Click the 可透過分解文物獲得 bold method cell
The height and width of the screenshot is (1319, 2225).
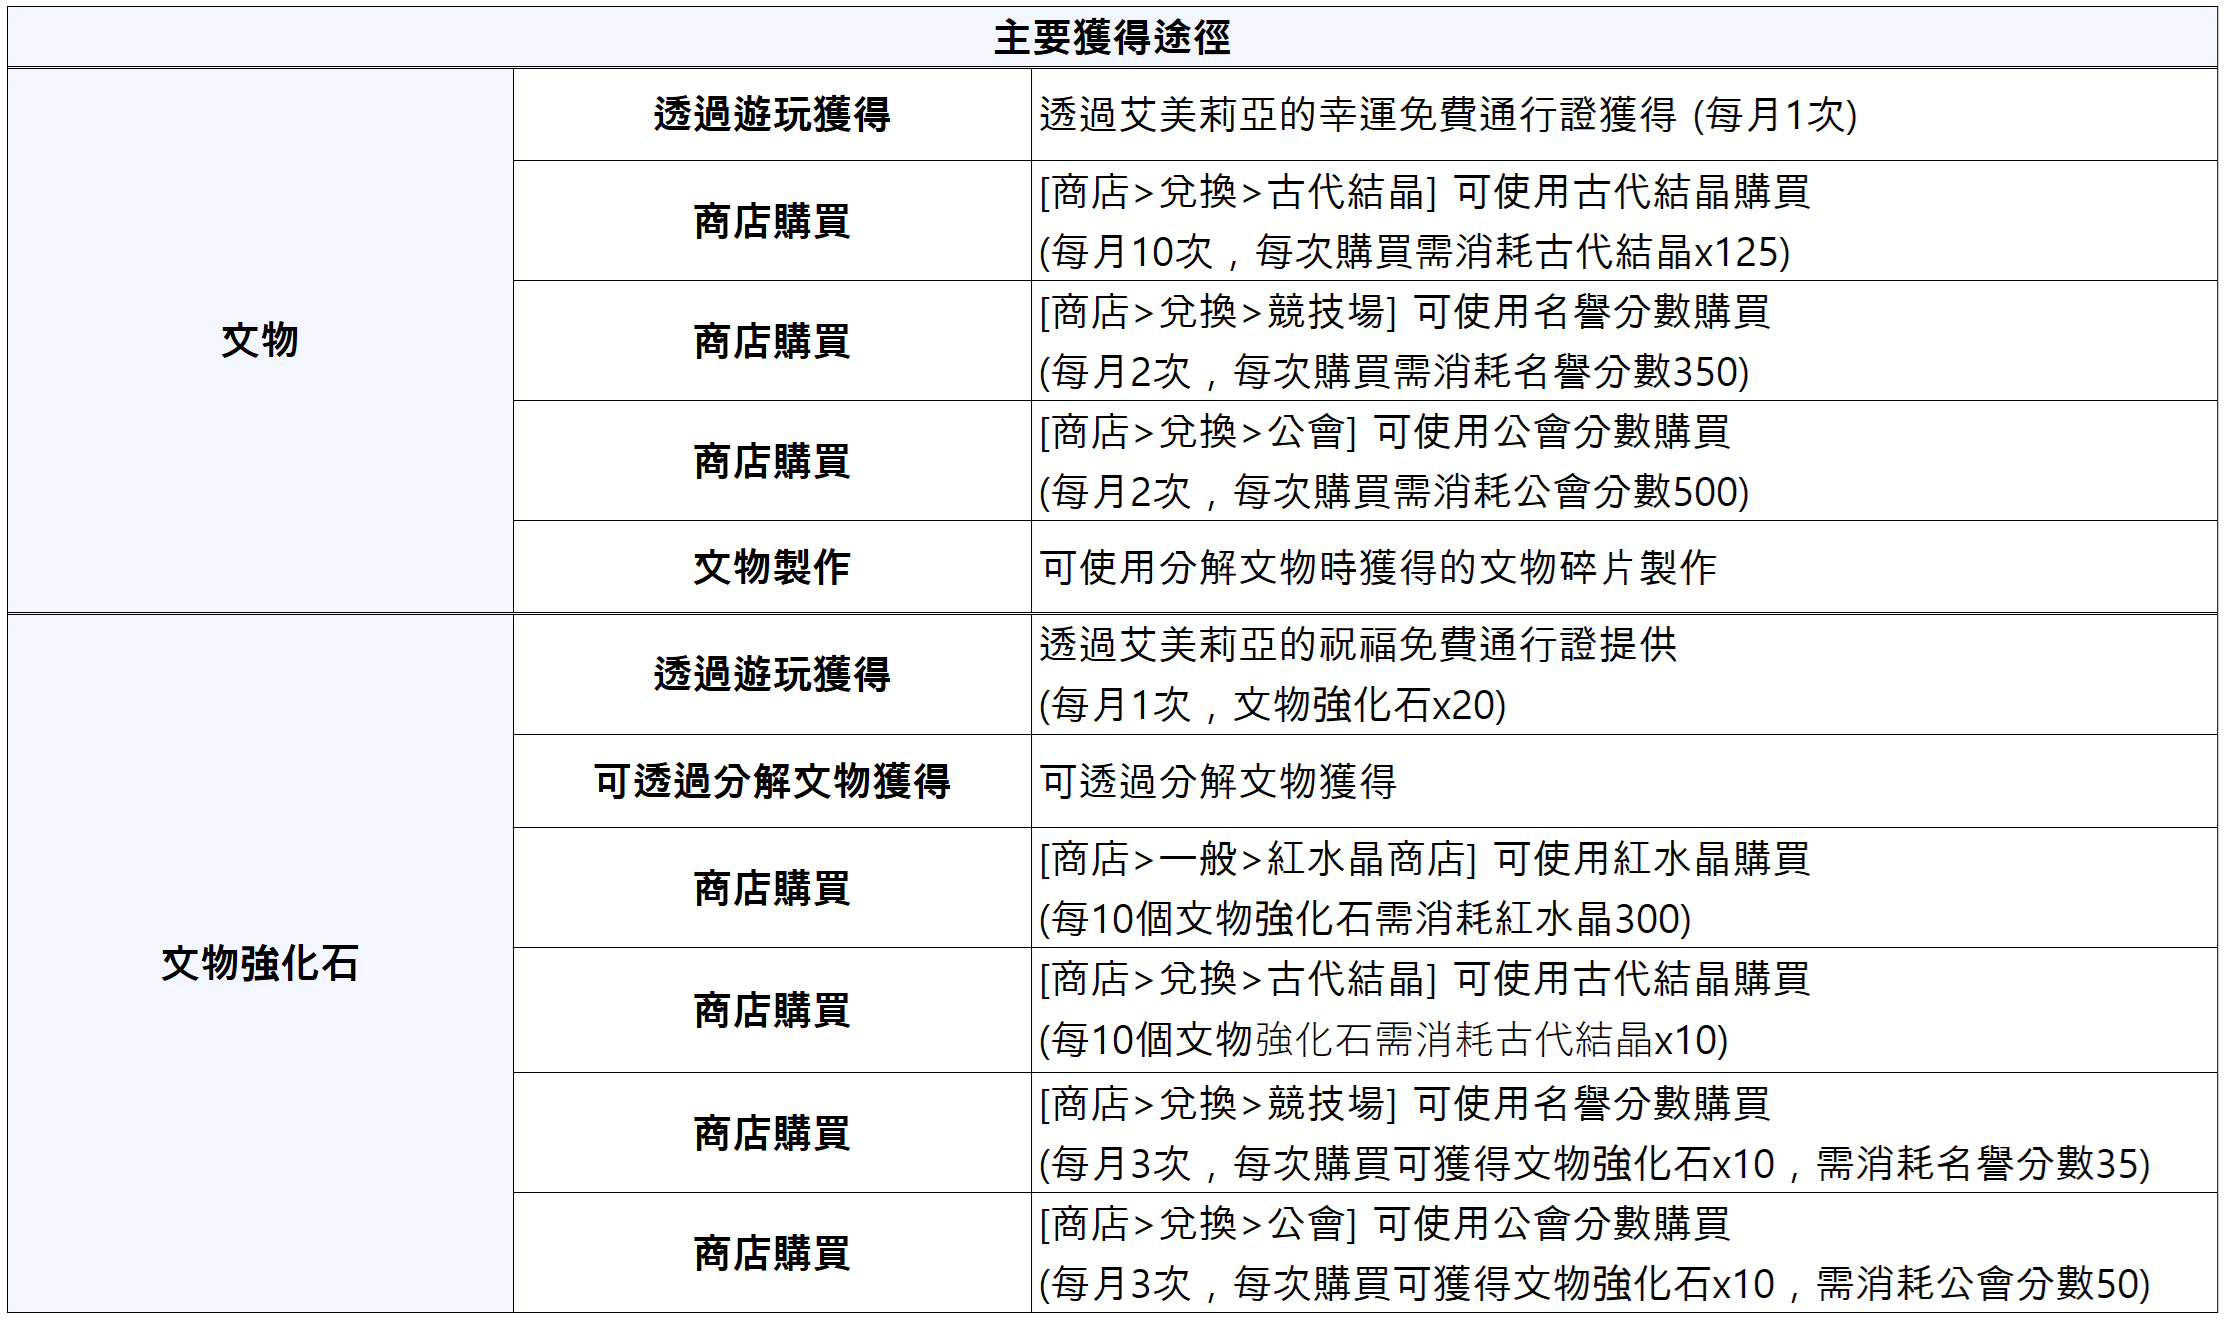[x=771, y=781]
